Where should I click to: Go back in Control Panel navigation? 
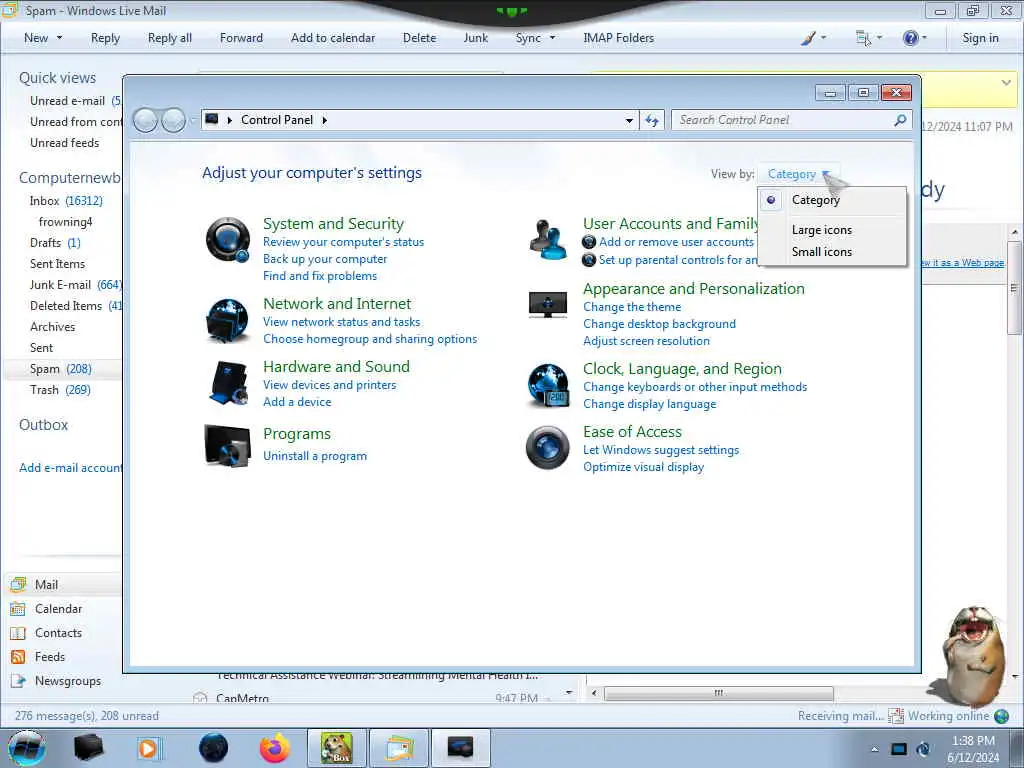pyautogui.click(x=145, y=120)
